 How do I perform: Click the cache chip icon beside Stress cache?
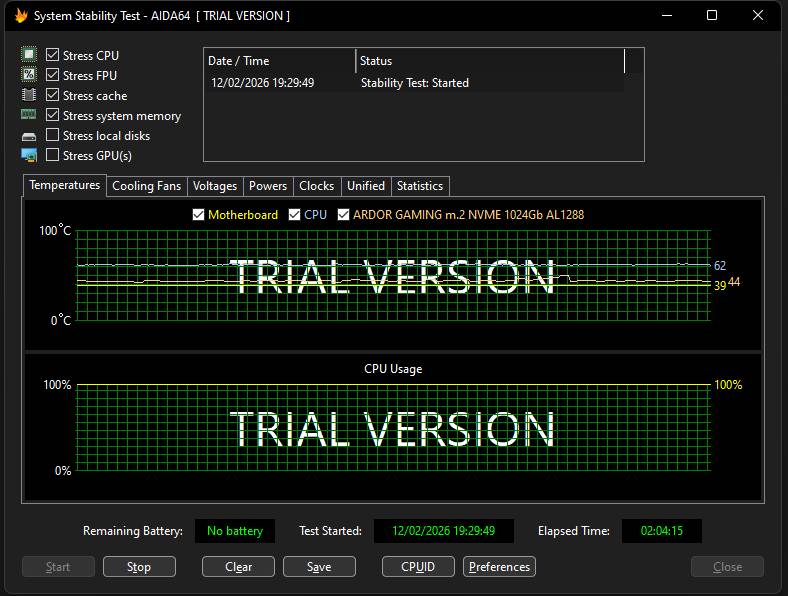(x=29, y=94)
